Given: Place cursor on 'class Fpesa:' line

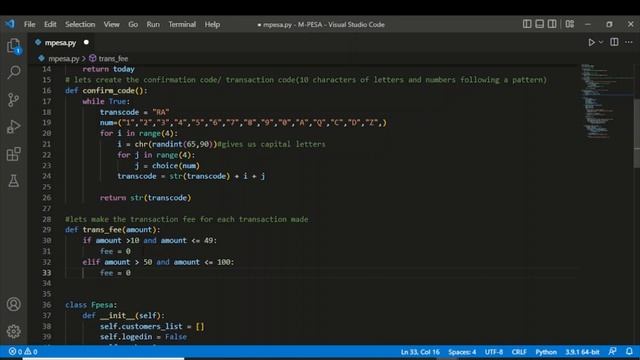Looking at the screenshot, I should tap(91, 305).
